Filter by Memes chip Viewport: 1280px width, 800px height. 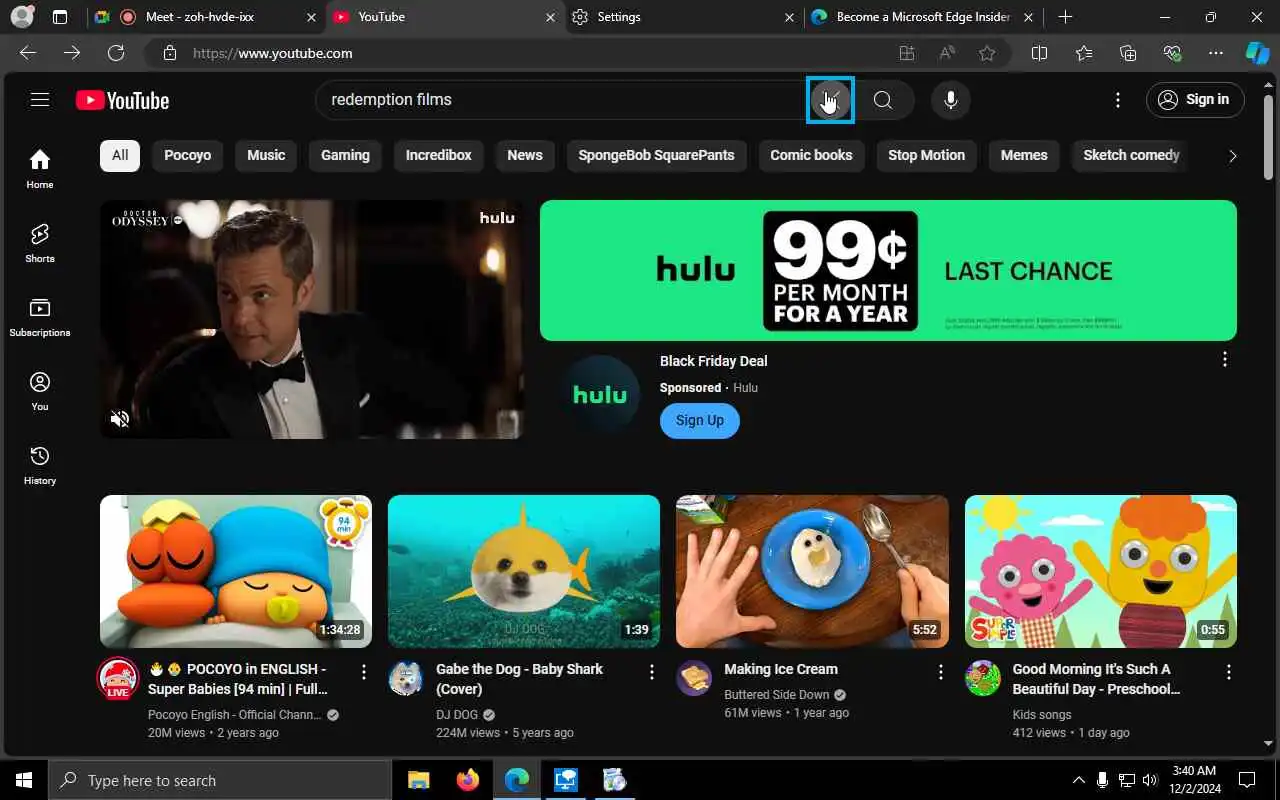pos(1024,155)
